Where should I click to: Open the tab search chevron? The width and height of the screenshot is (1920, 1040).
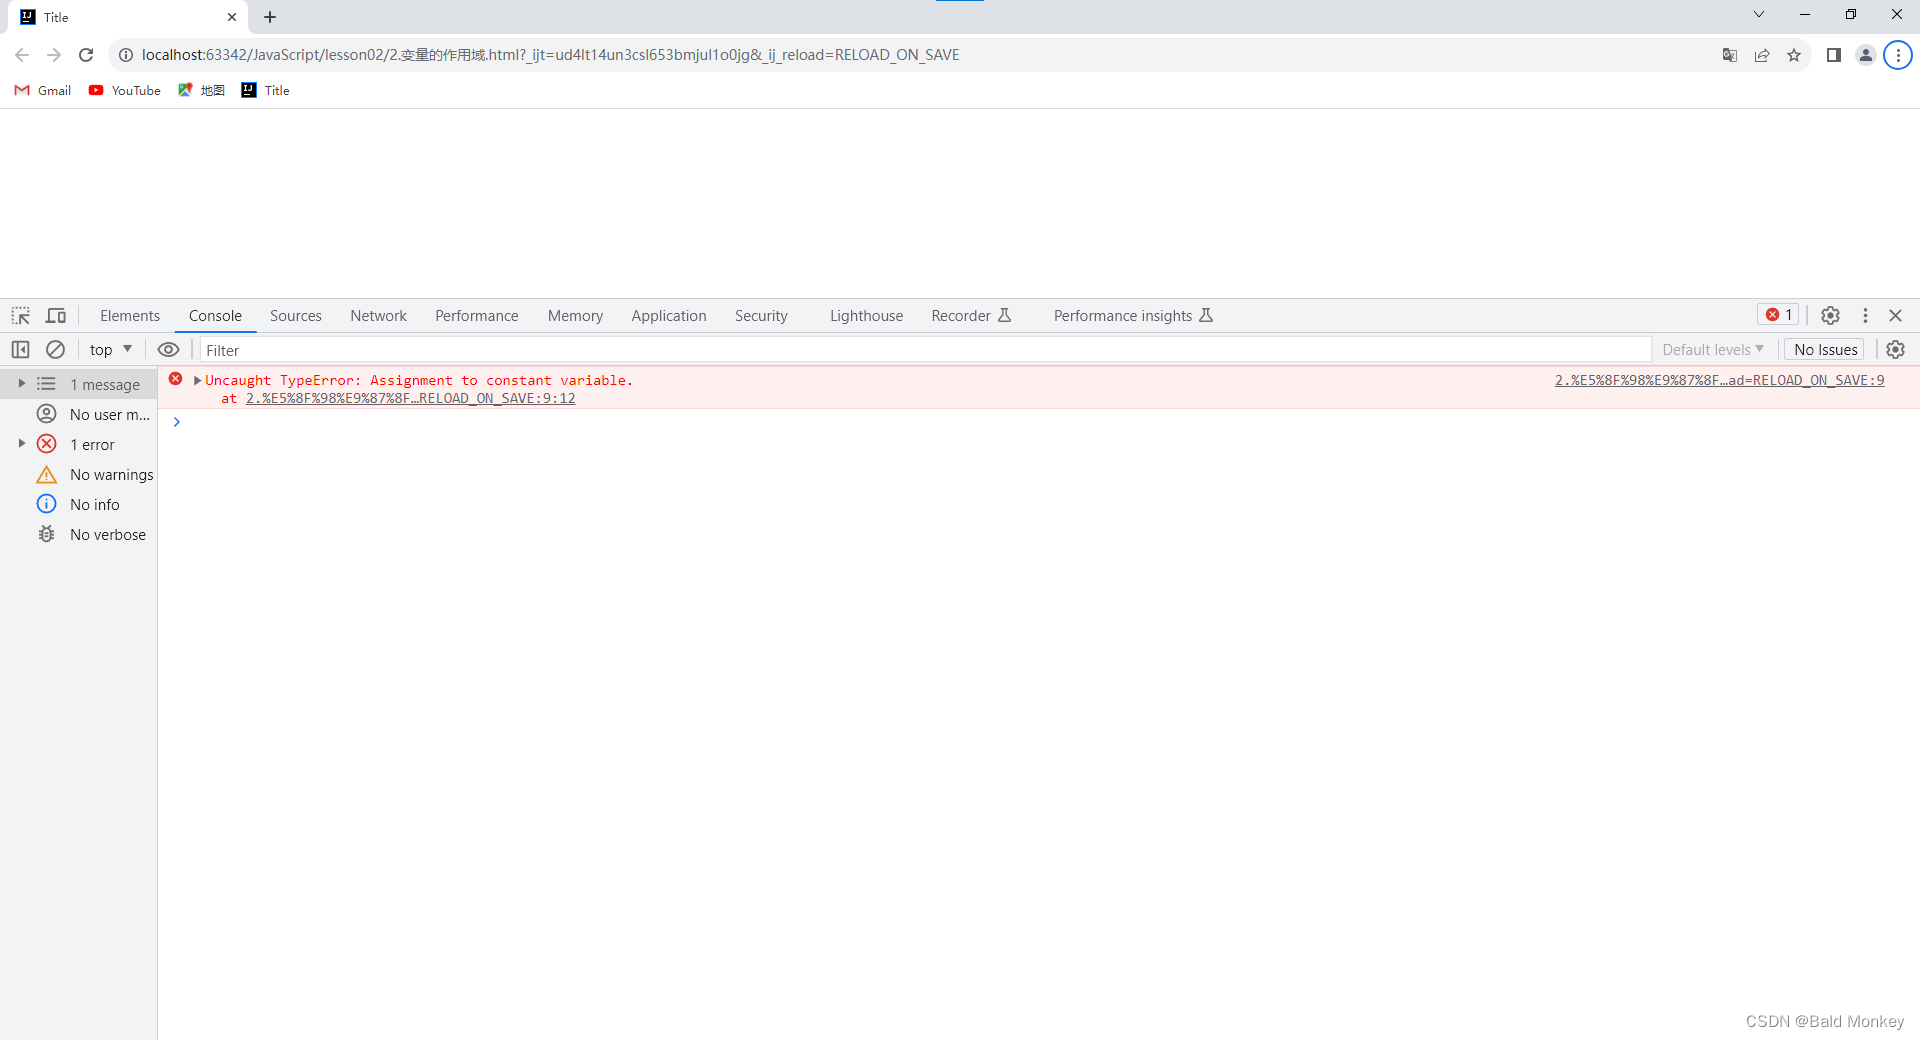(x=1759, y=14)
